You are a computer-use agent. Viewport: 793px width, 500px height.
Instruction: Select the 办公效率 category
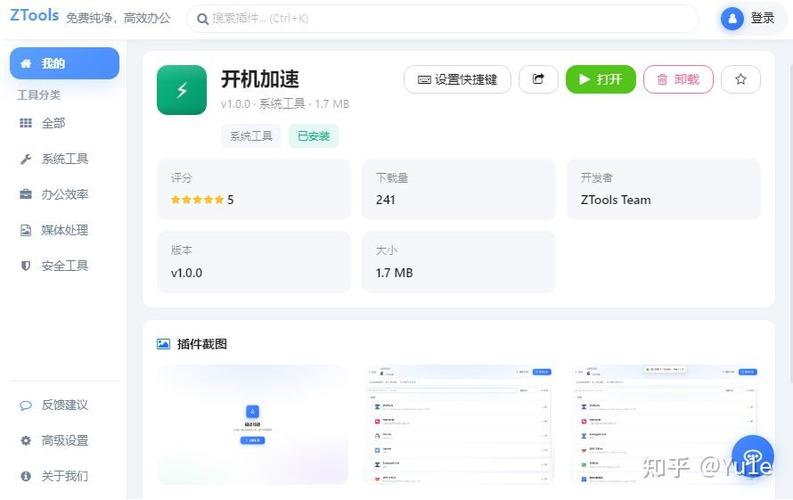[64, 194]
